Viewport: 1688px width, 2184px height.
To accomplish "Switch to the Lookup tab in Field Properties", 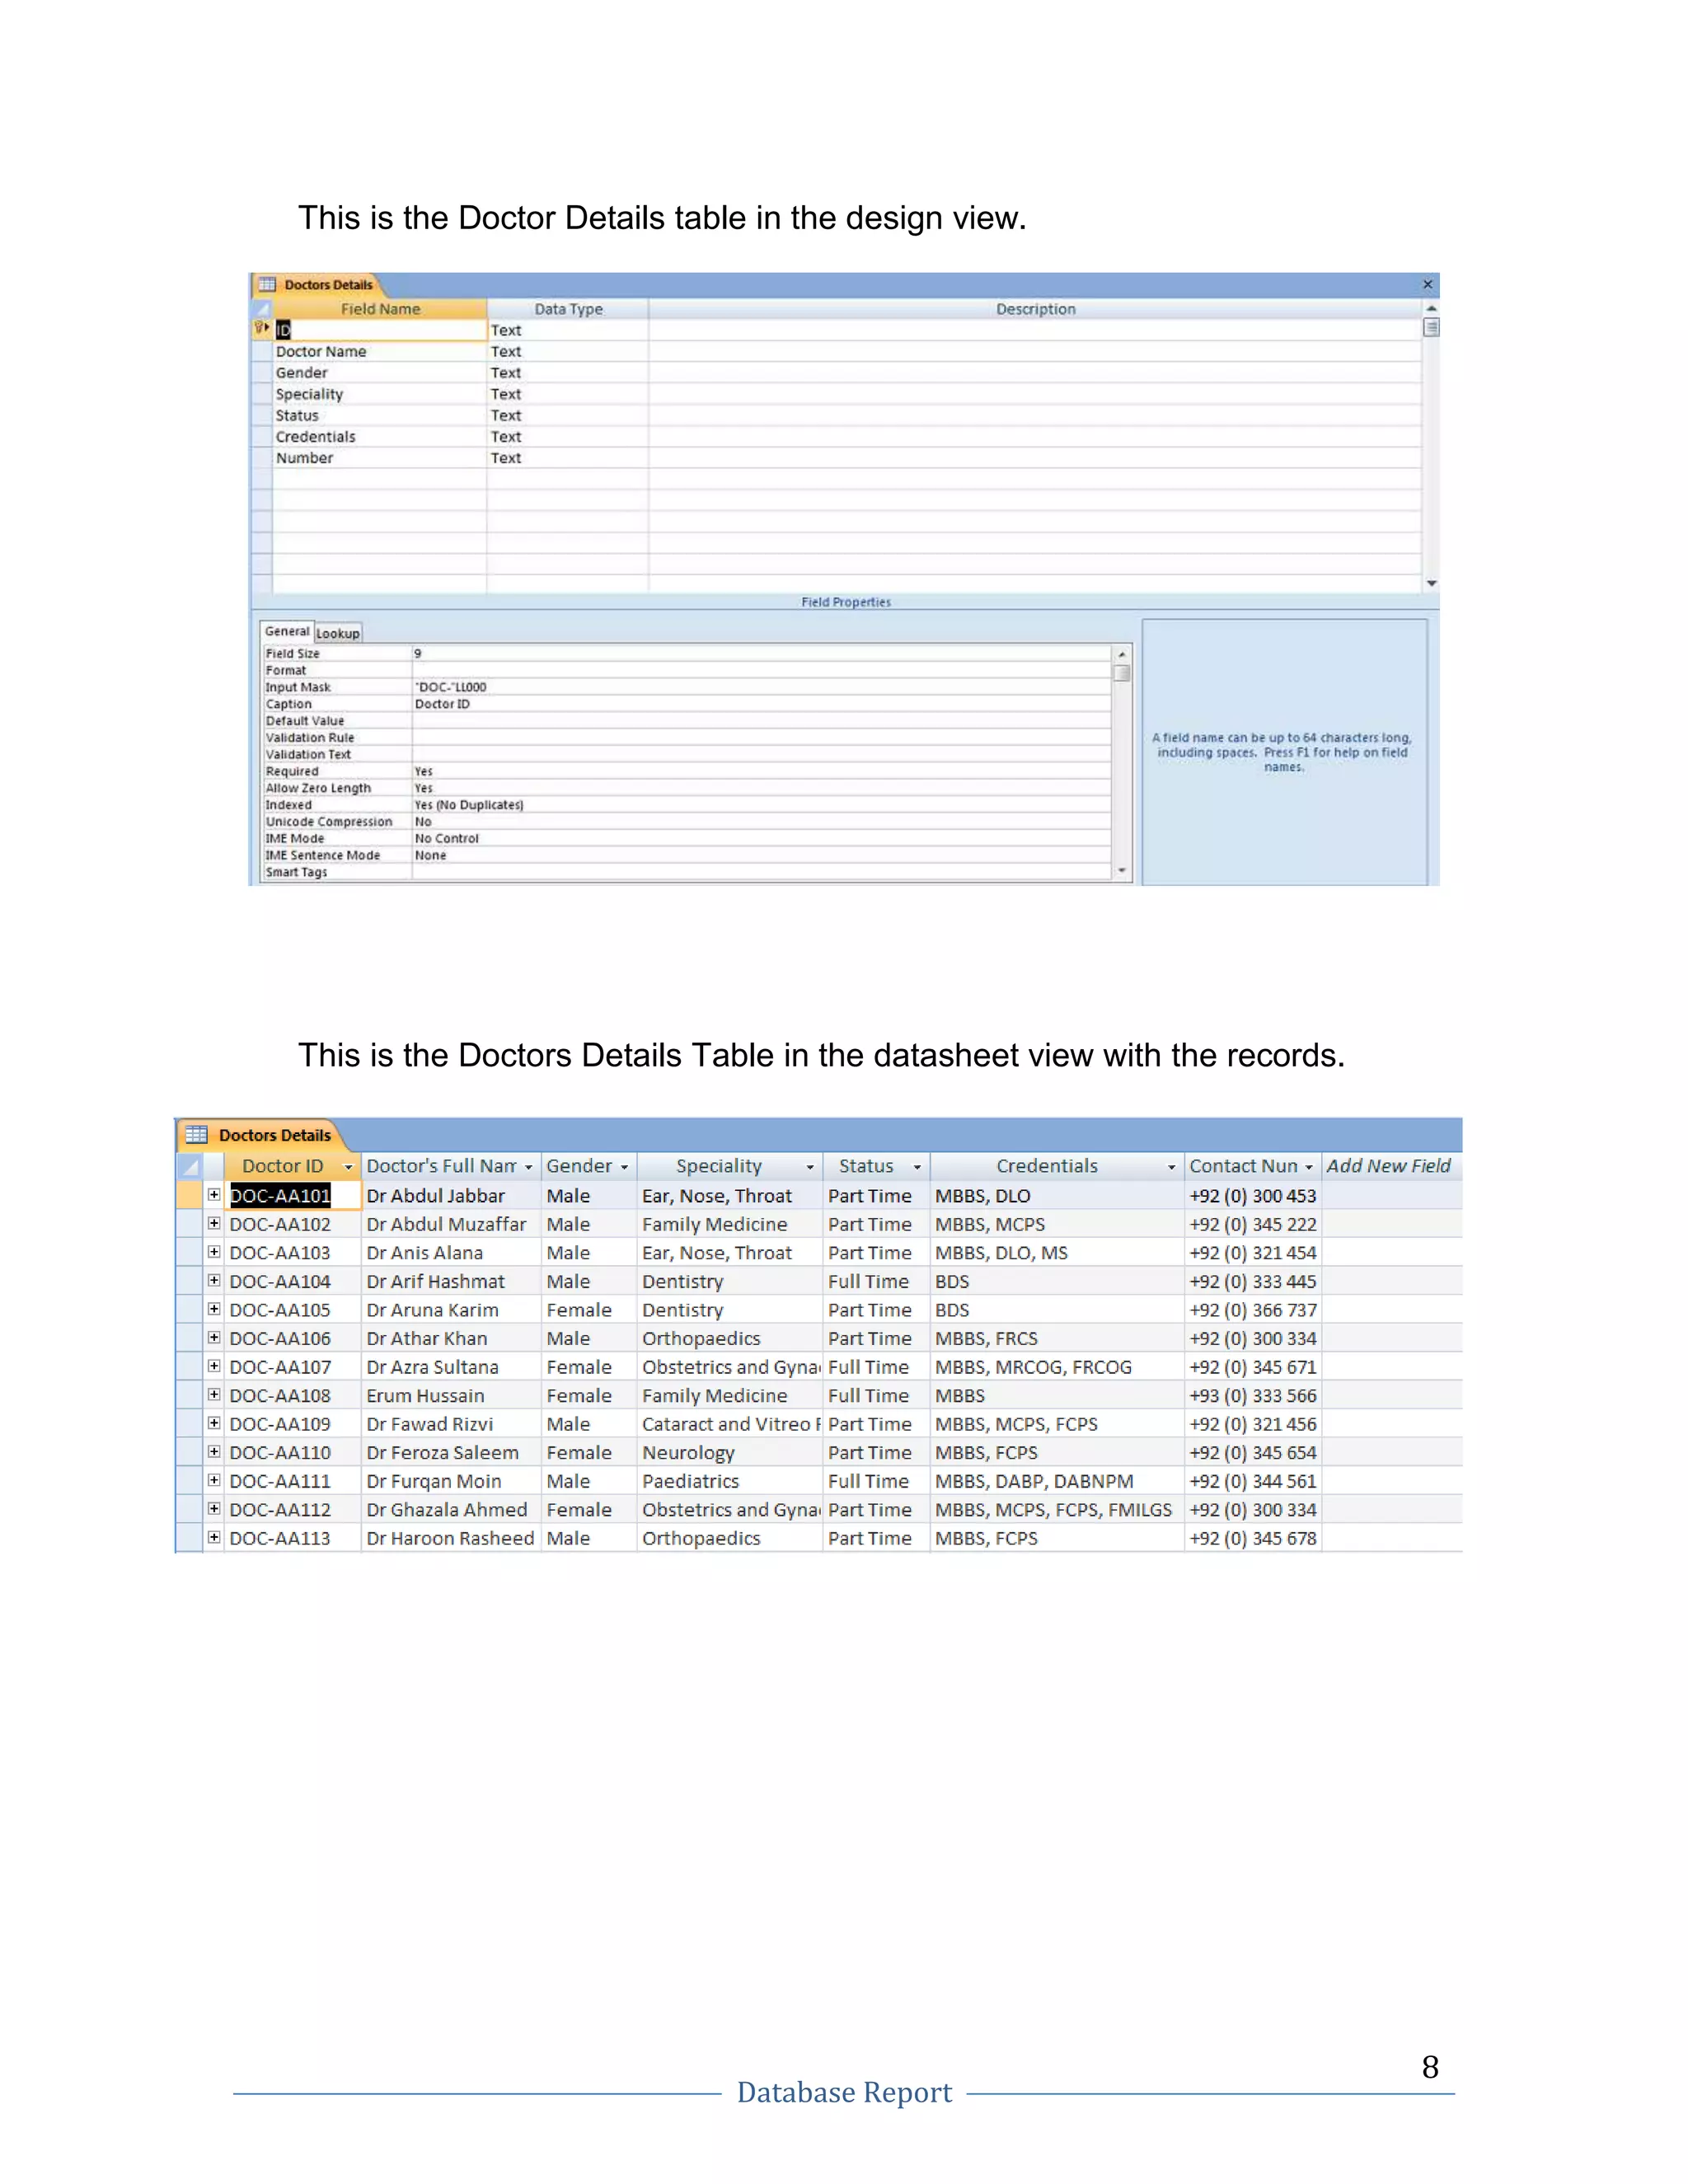I will click(338, 633).
